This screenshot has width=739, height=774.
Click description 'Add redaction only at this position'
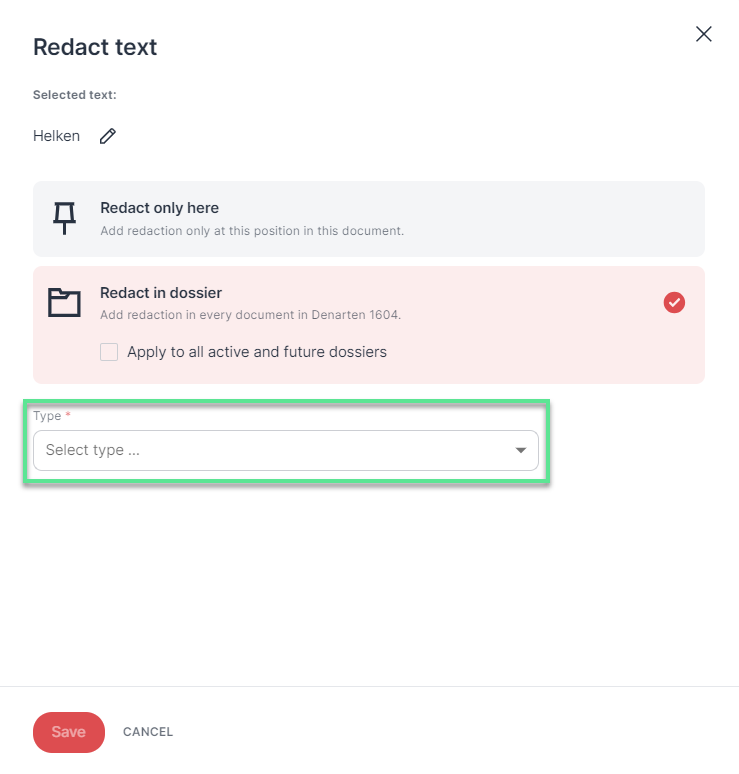(x=252, y=231)
